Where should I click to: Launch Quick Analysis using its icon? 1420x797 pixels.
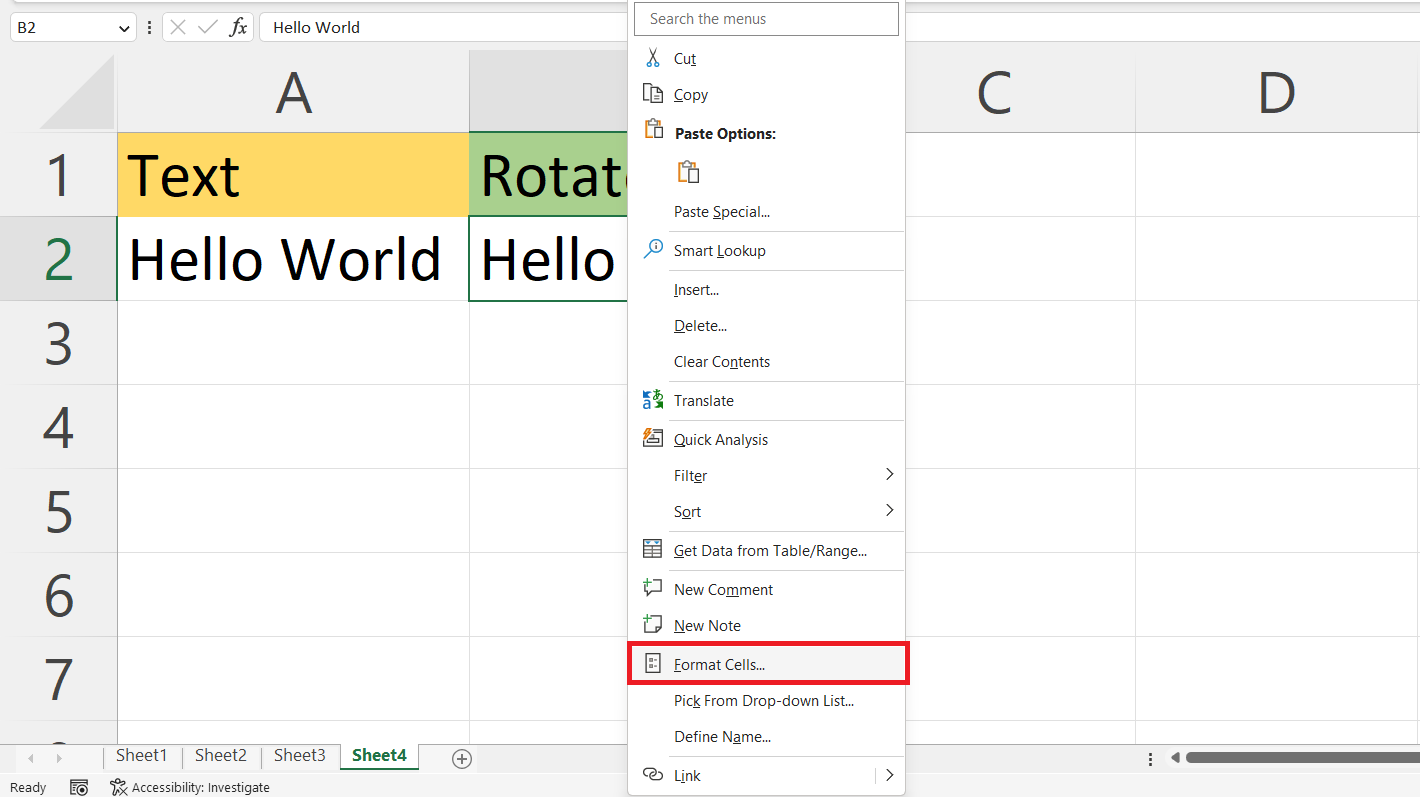point(654,437)
